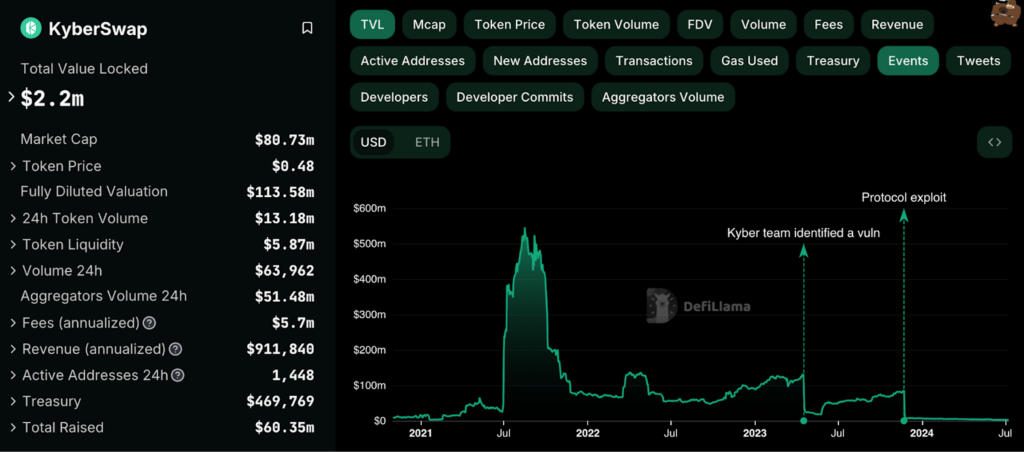Click the llama avatar icon in corner
This screenshot has width=1024, height=452.
coord(1006,13)
